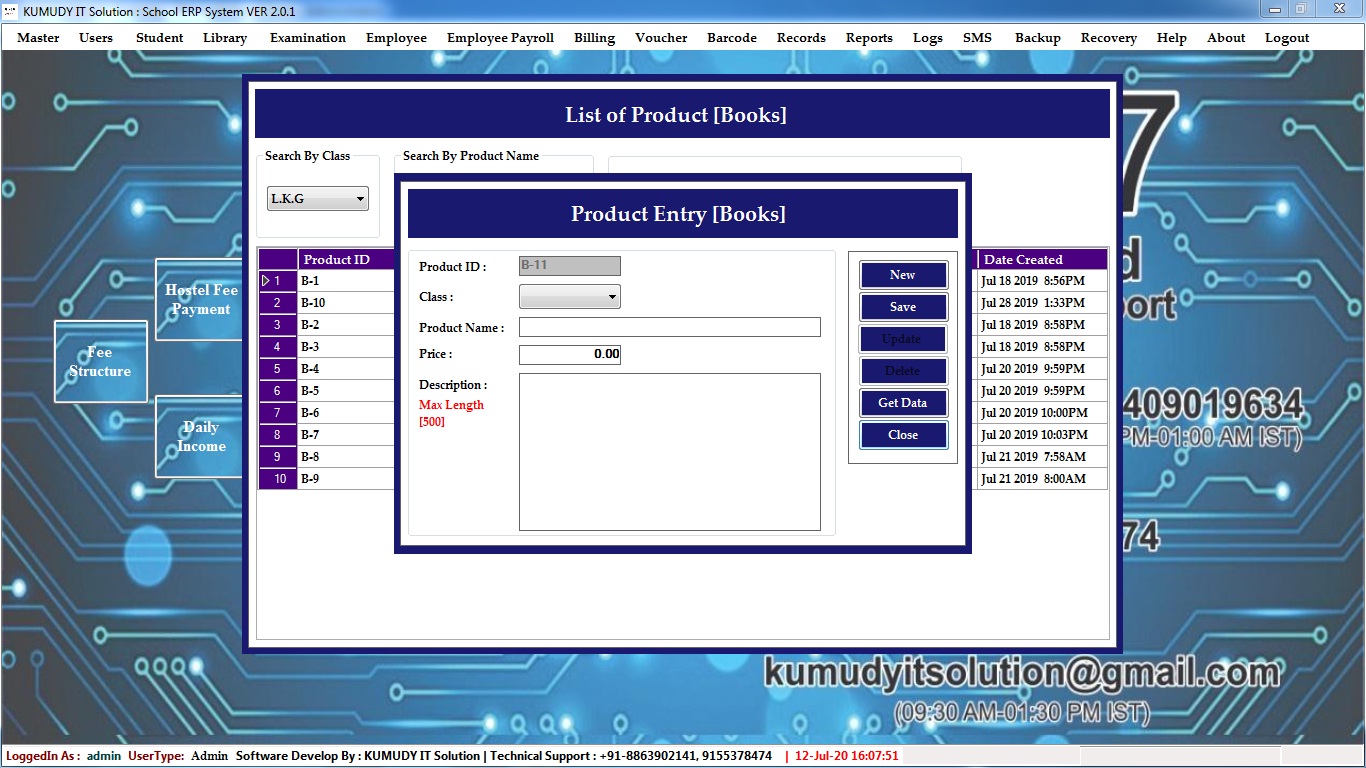Open the Examination menu

point(307,38)
